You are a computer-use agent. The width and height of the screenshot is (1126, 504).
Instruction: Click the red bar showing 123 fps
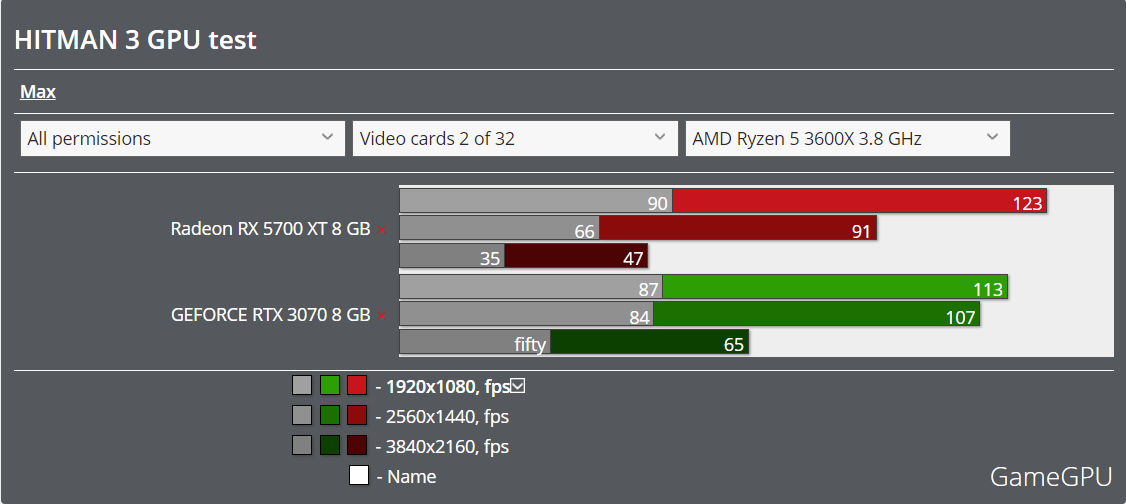(x=860, y=201)
